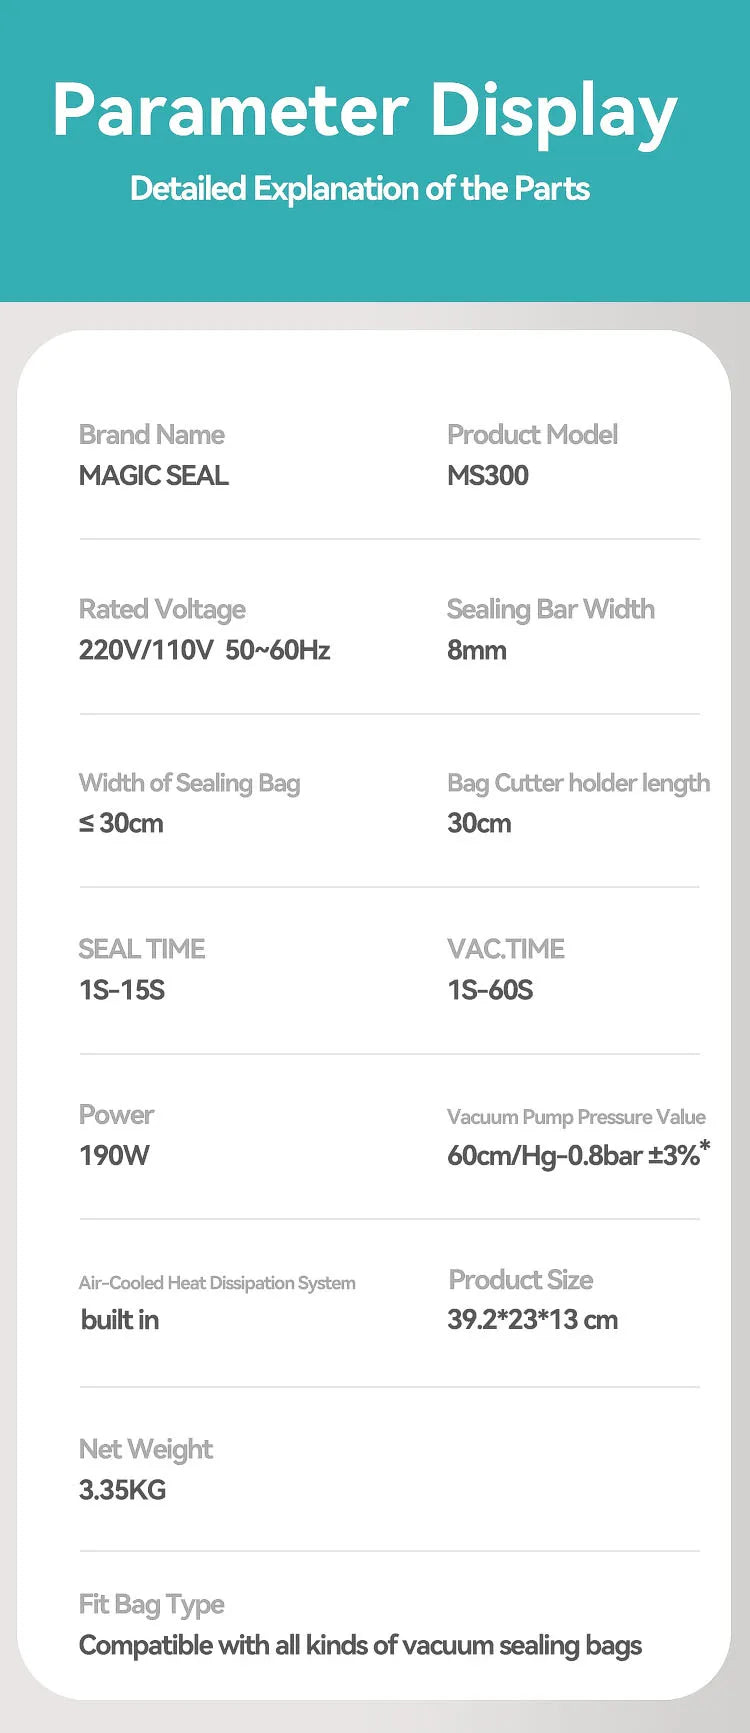Click the Vacuum Pump Pressure Value label
This screenshot has height=1733, width=750.
pos(576,1117)
